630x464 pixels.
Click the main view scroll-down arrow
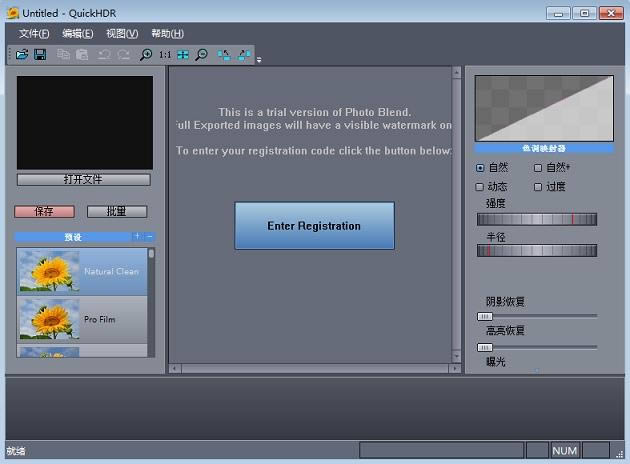pyautogui.click(x=456, y=356)
